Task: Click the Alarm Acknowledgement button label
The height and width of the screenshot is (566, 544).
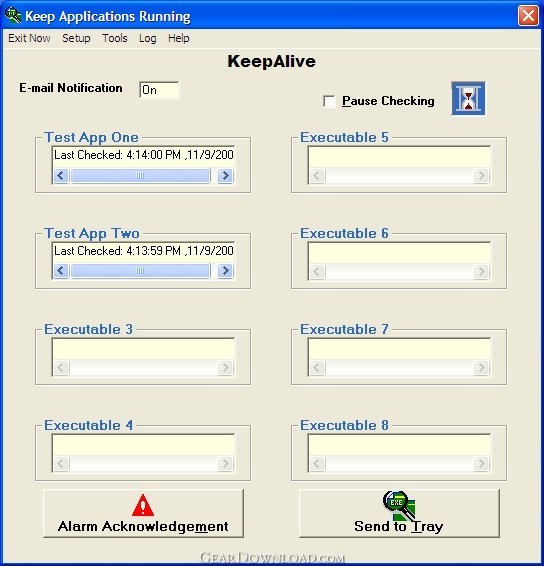Action: click(x=143, y=526)
